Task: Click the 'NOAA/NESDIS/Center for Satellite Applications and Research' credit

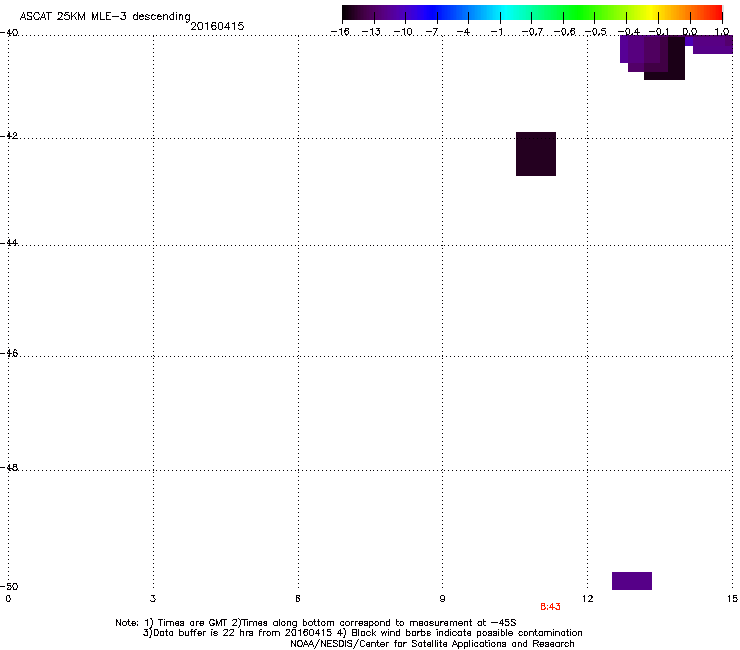Action: click(432, 644)
